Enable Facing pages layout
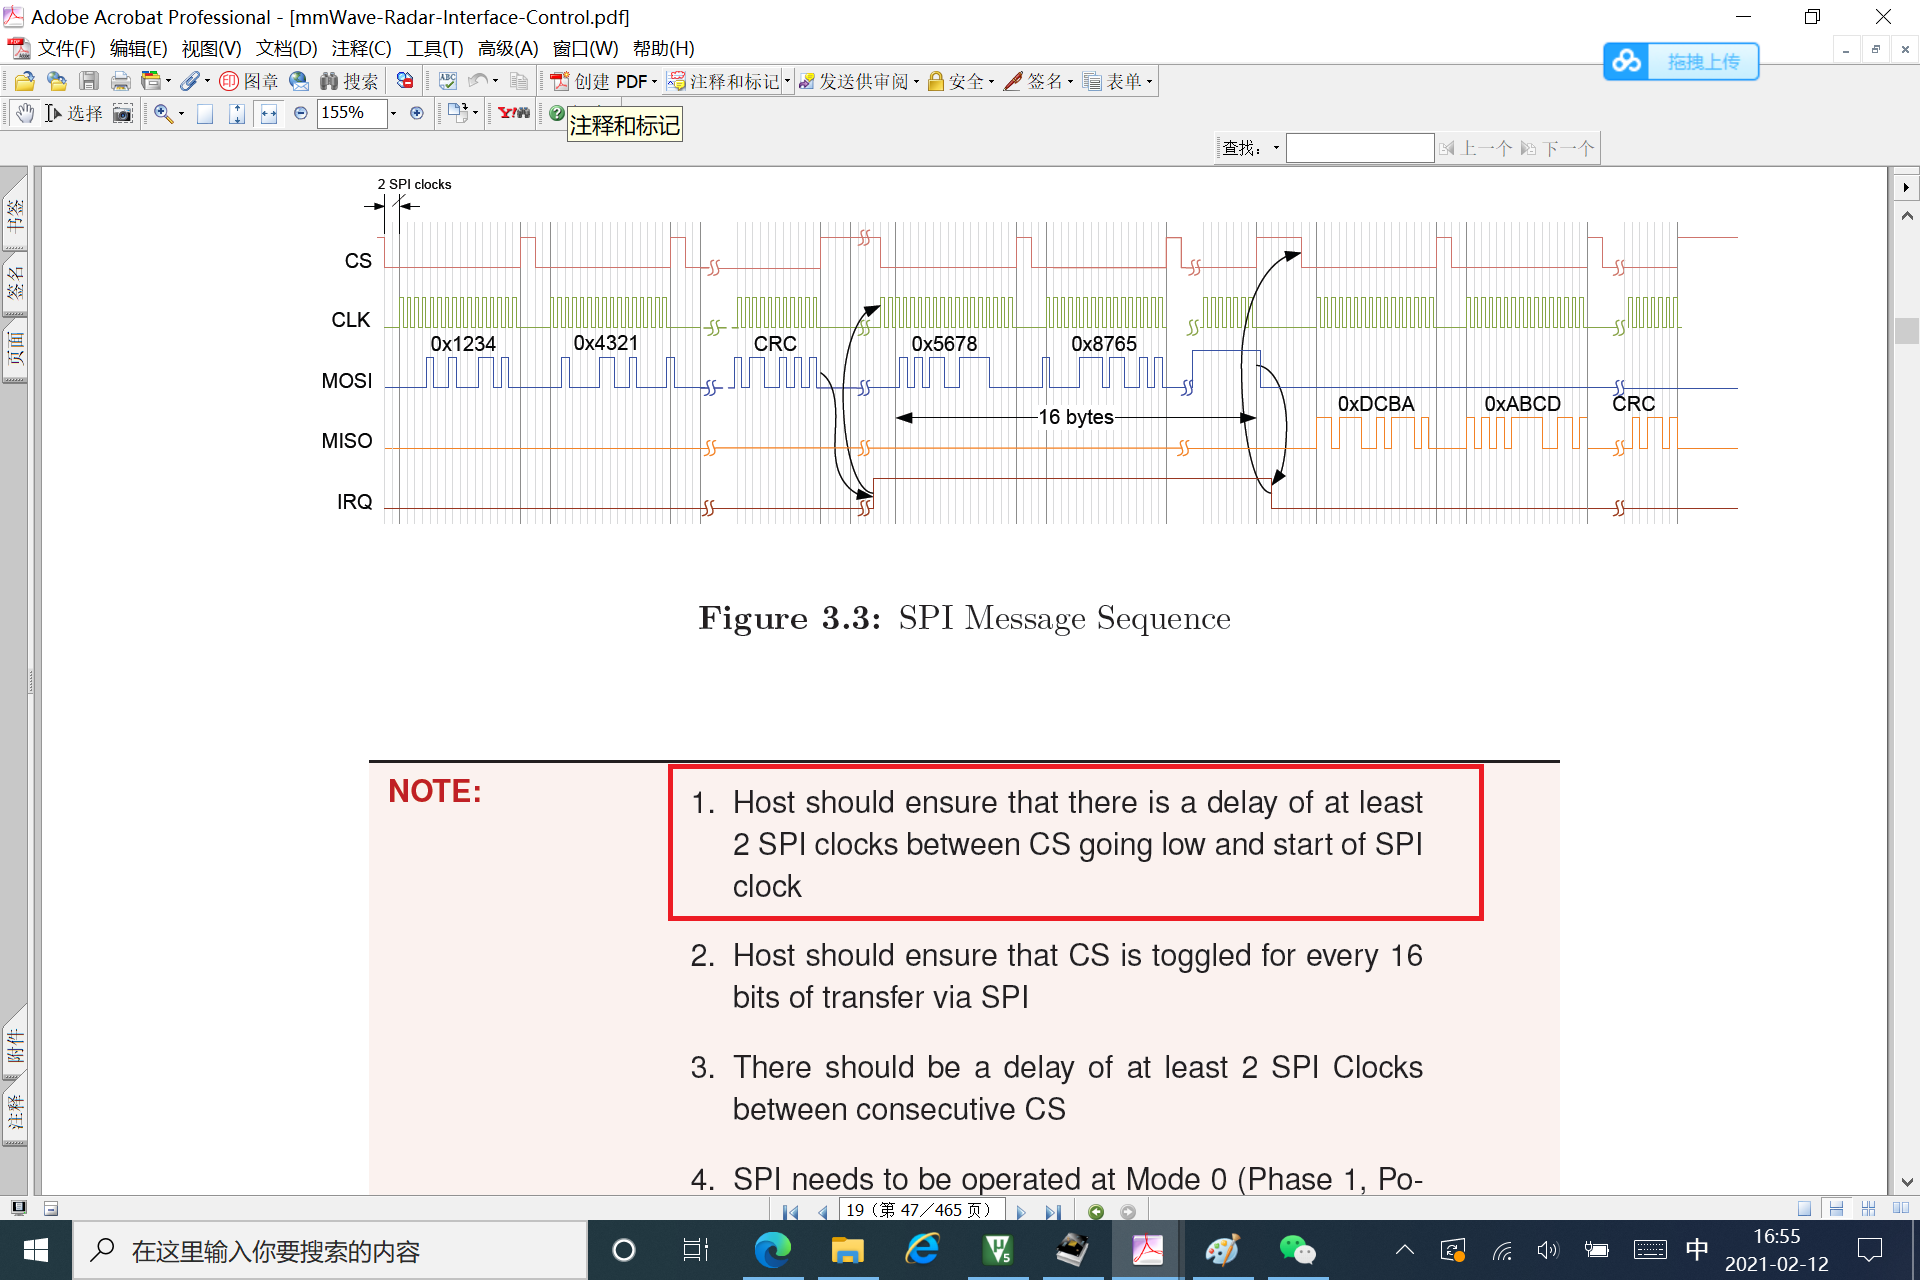This screenshot has height=1280, width=1920. click(x=1900, y=1209)
